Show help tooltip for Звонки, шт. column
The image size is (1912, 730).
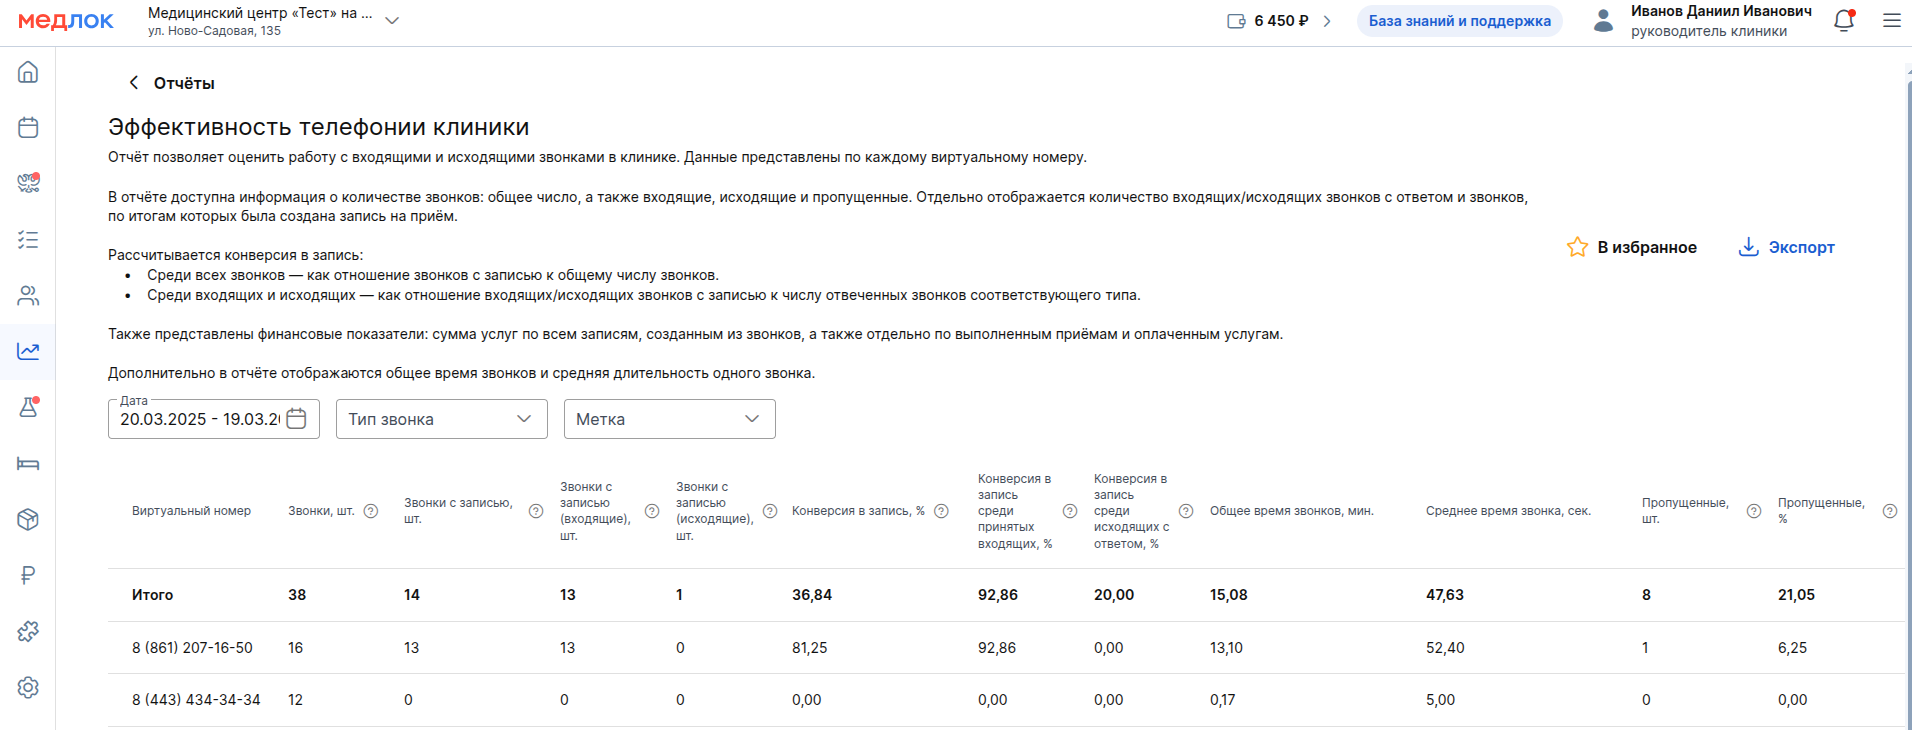coord(371,511)
